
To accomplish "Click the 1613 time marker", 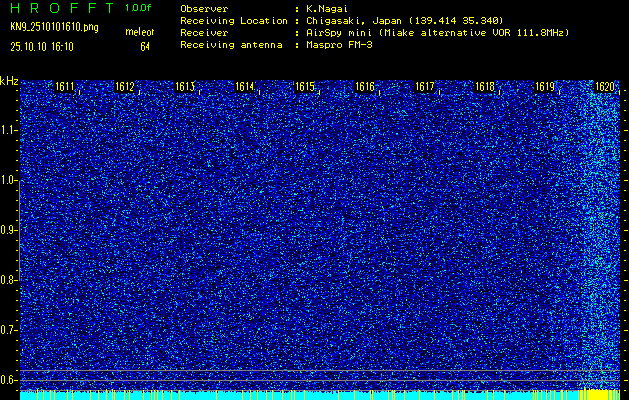I will 185,87.
